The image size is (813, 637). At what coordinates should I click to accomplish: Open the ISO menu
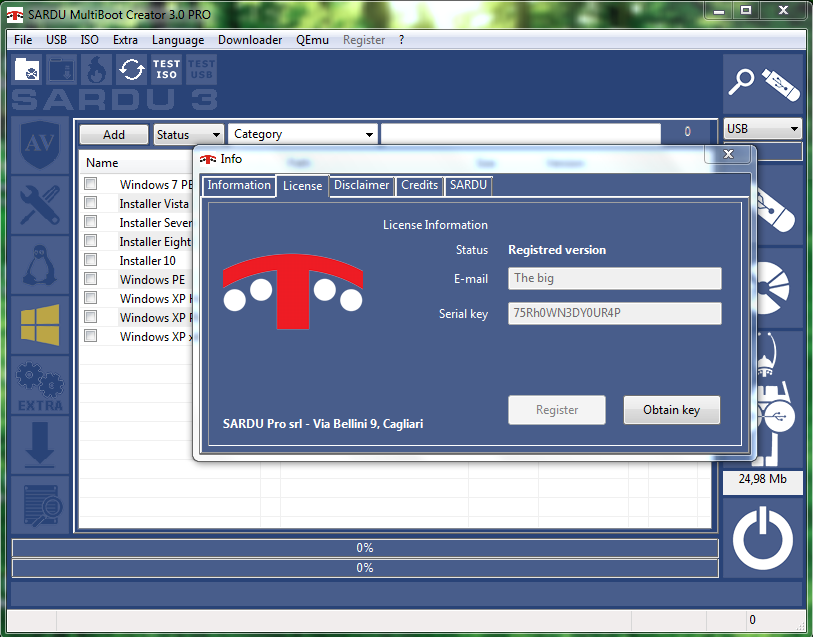tap(90, 40)
